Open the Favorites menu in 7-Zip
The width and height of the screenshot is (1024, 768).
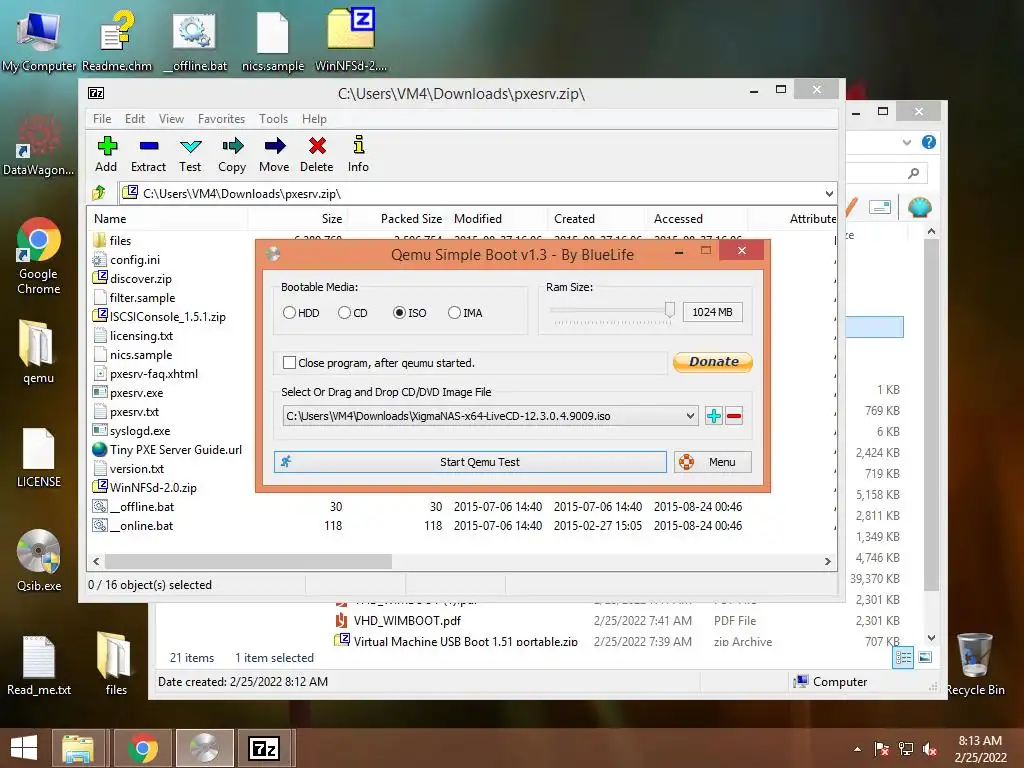[221, 119]
